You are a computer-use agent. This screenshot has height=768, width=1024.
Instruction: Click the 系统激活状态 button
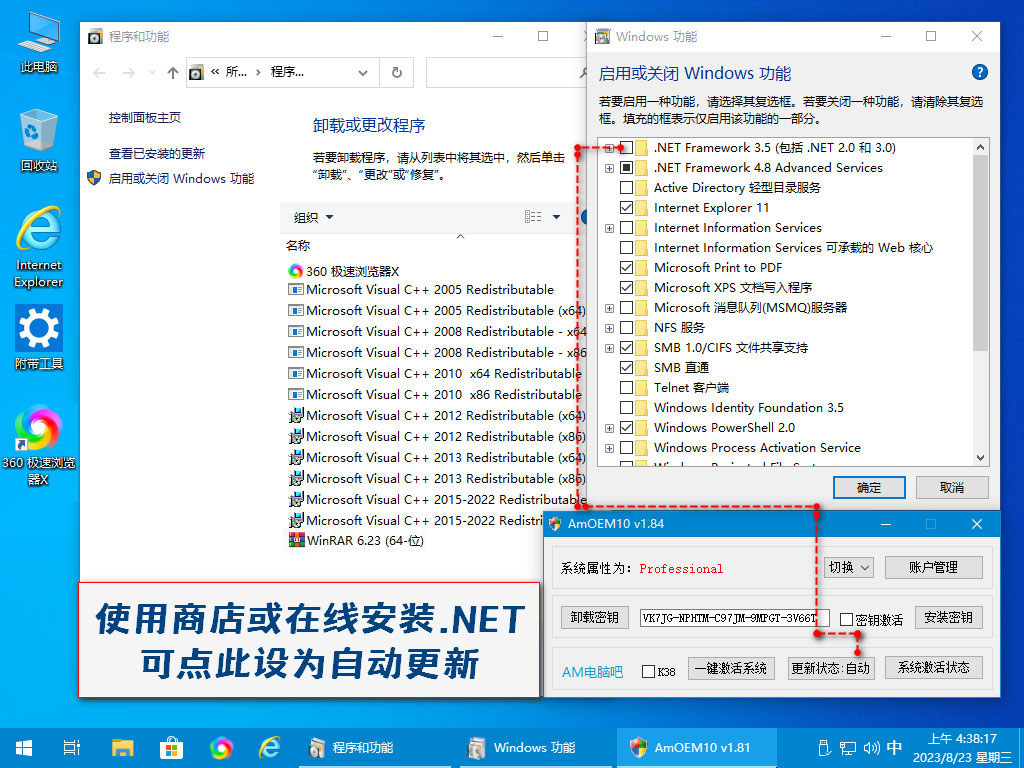click(x=934, y=667)
